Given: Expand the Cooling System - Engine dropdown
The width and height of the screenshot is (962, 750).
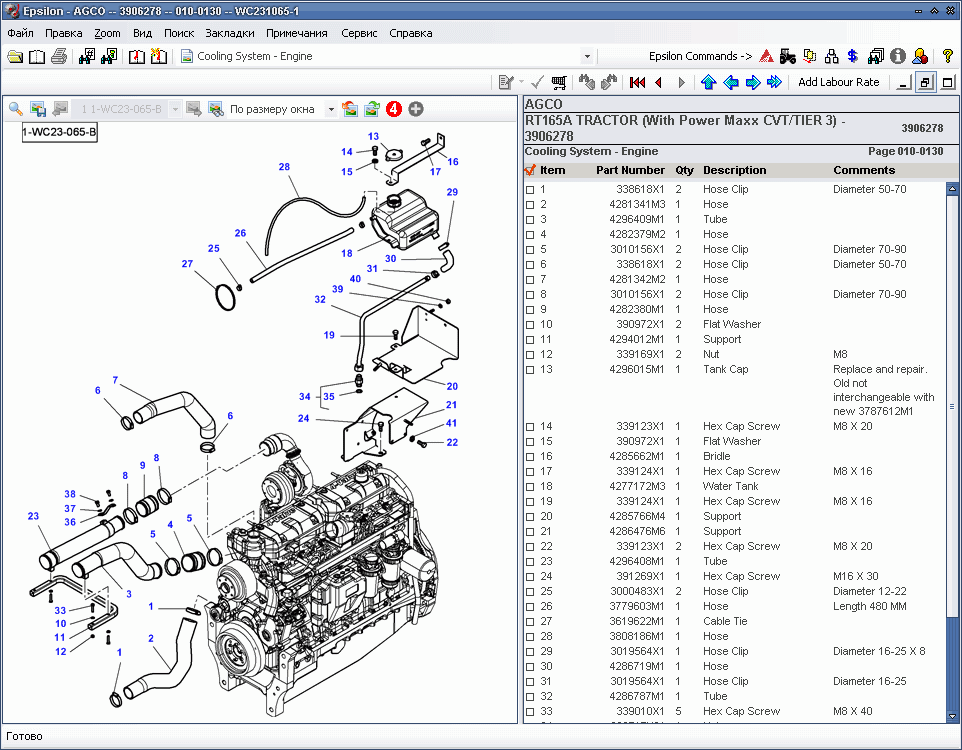Looking at the screenshot, I should (587, 57).
